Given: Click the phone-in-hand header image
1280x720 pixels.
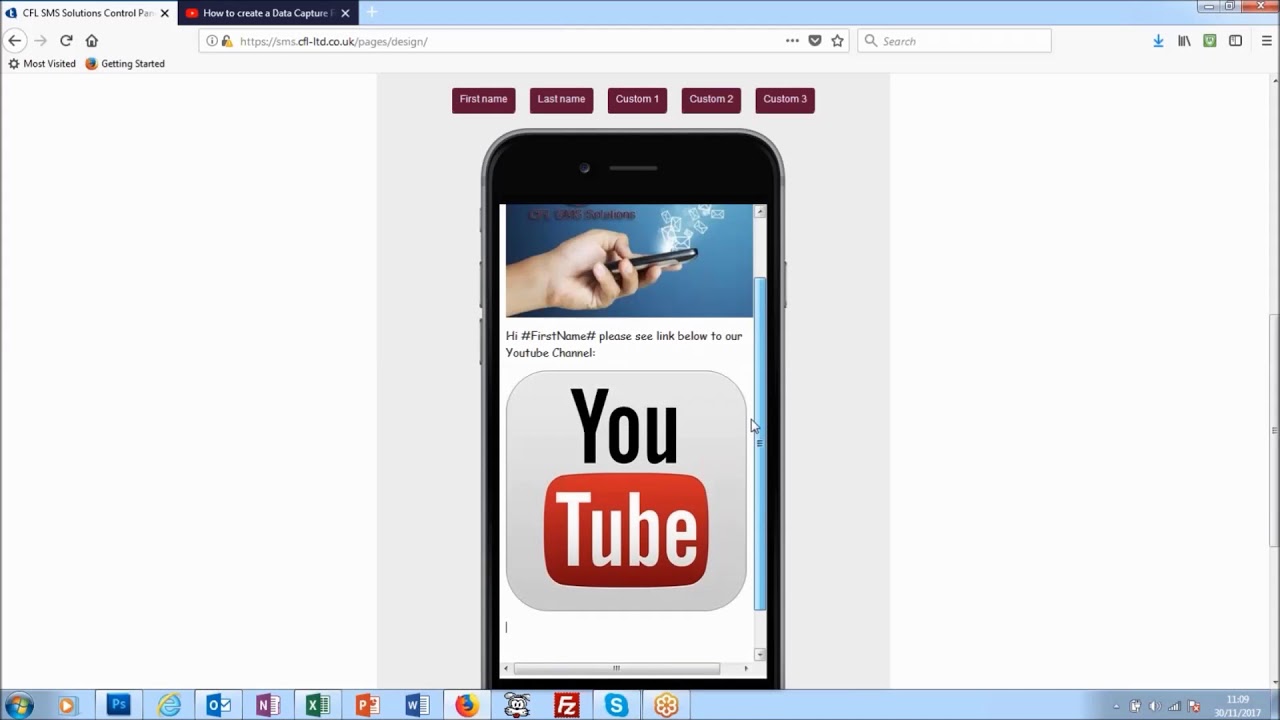Looking at the screenshot, I should pos(629,261).
